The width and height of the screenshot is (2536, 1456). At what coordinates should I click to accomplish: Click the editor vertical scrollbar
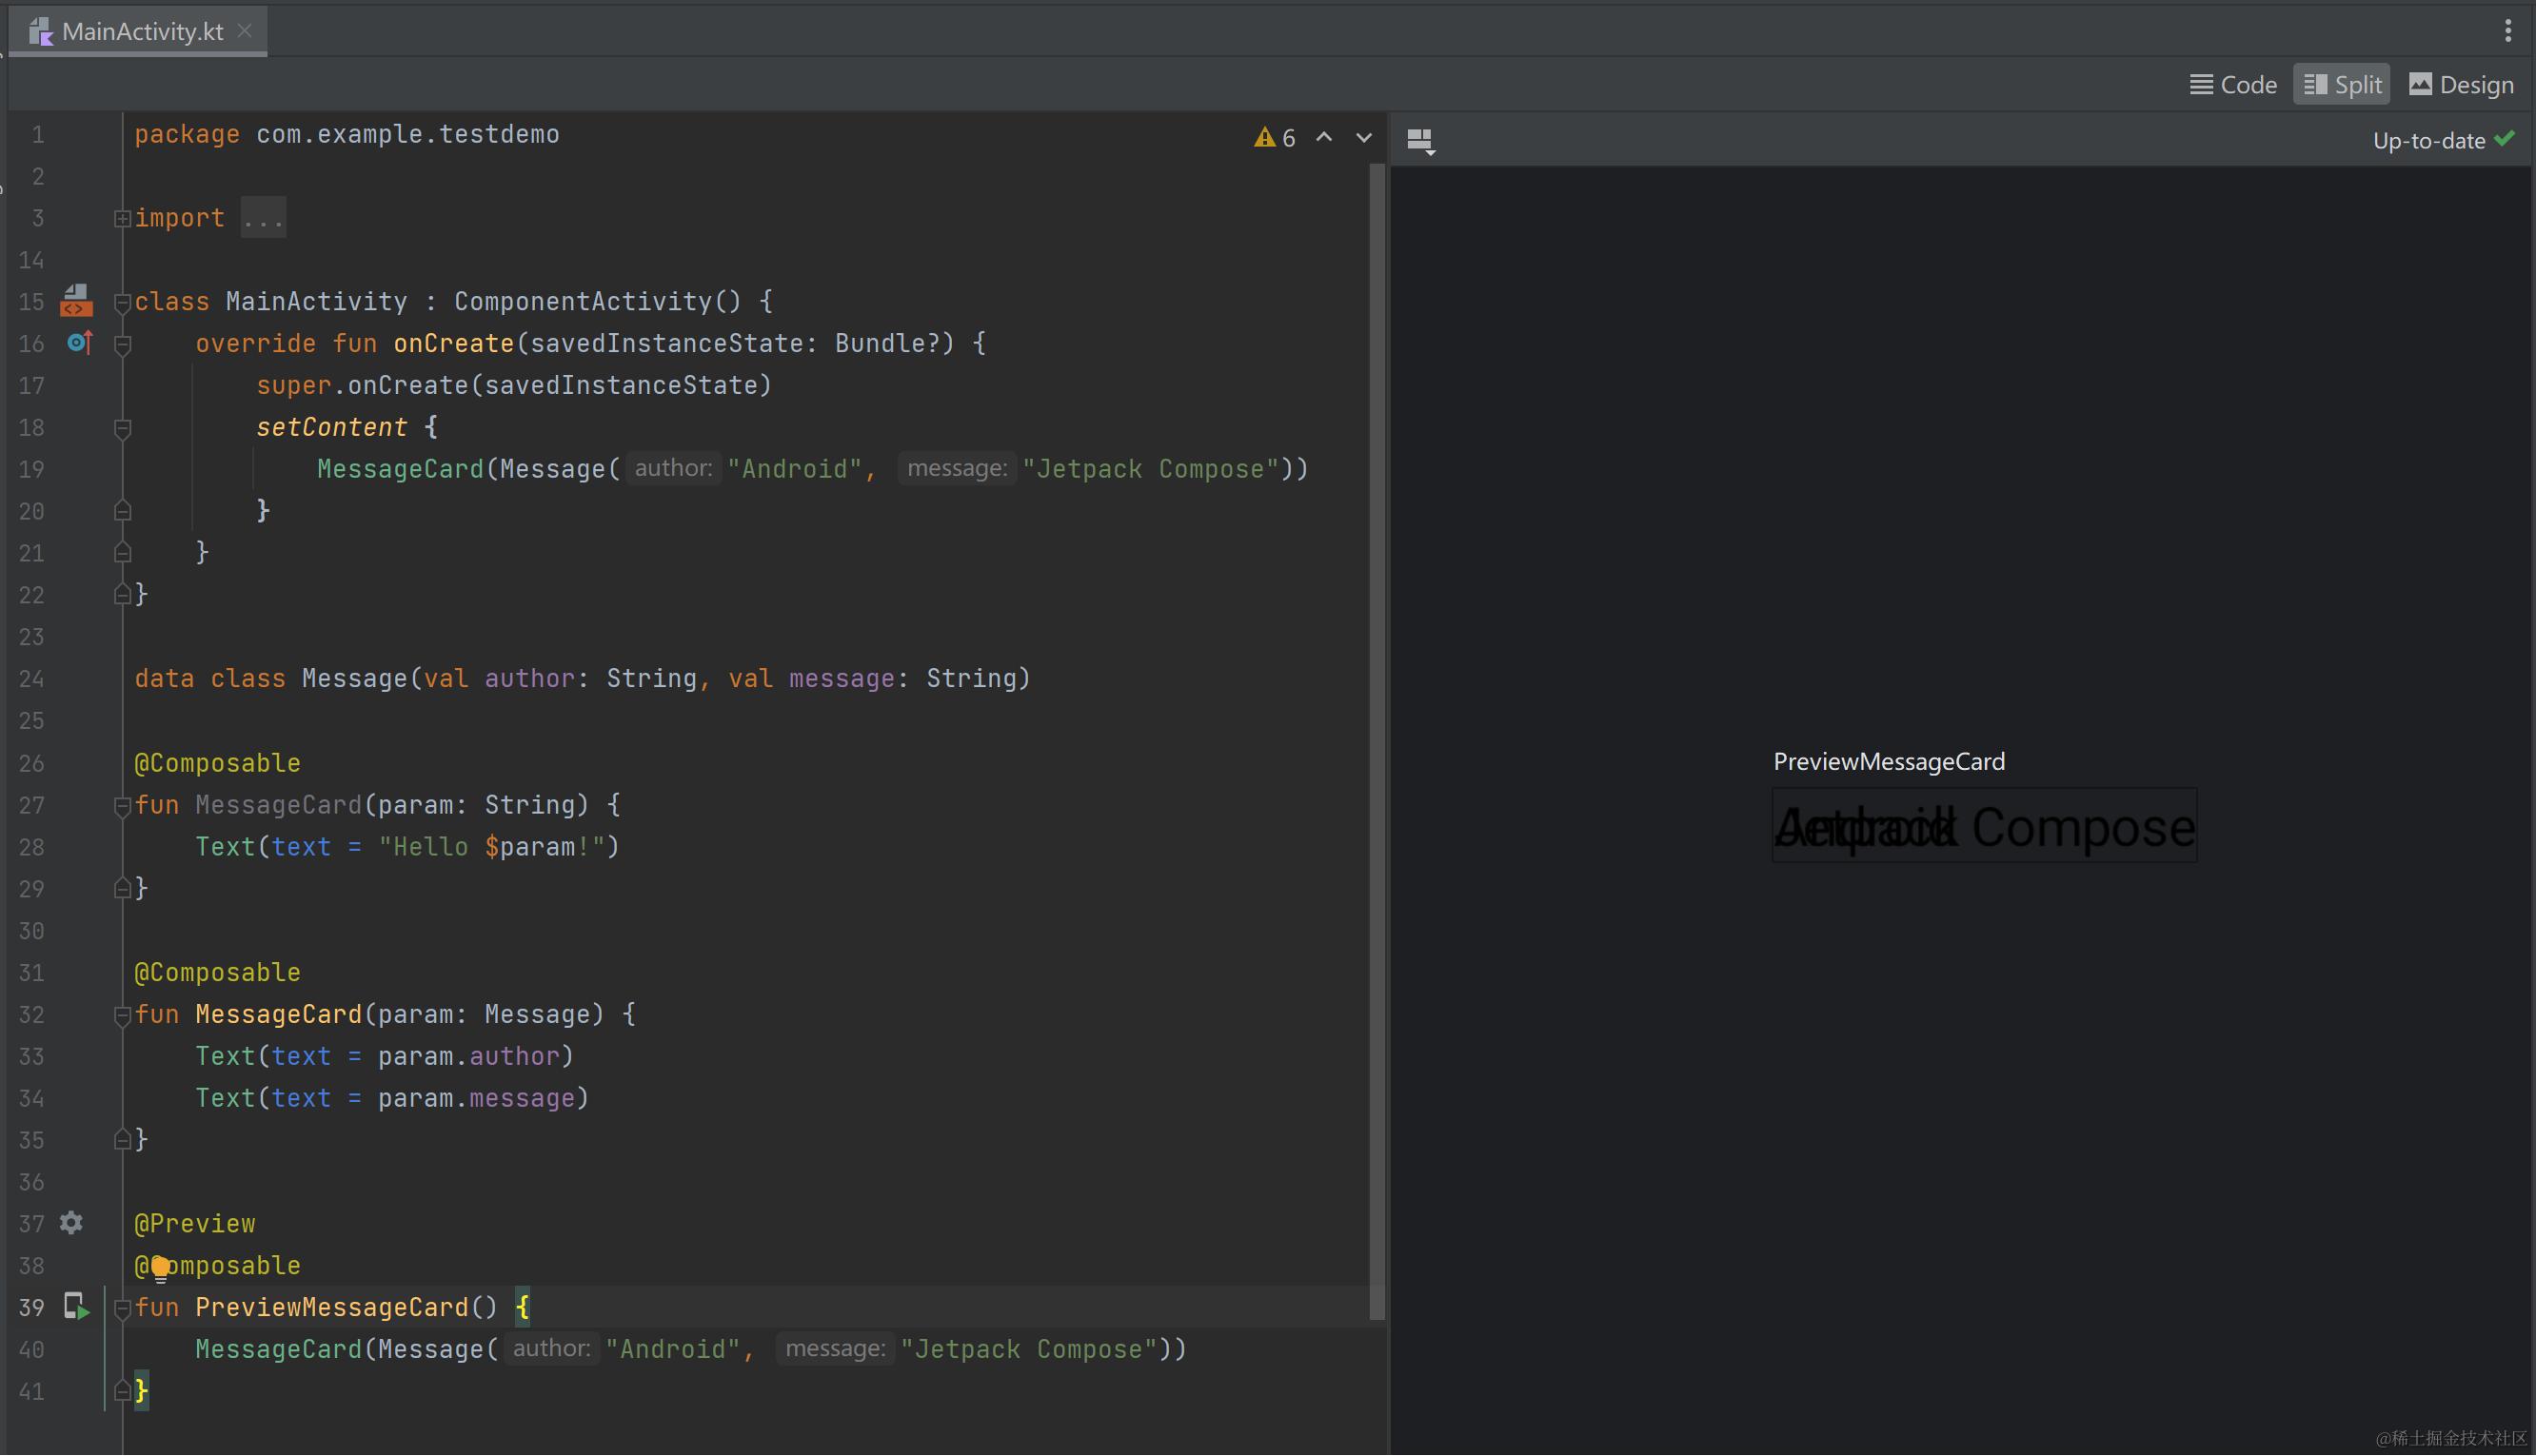coord(1377,740)
